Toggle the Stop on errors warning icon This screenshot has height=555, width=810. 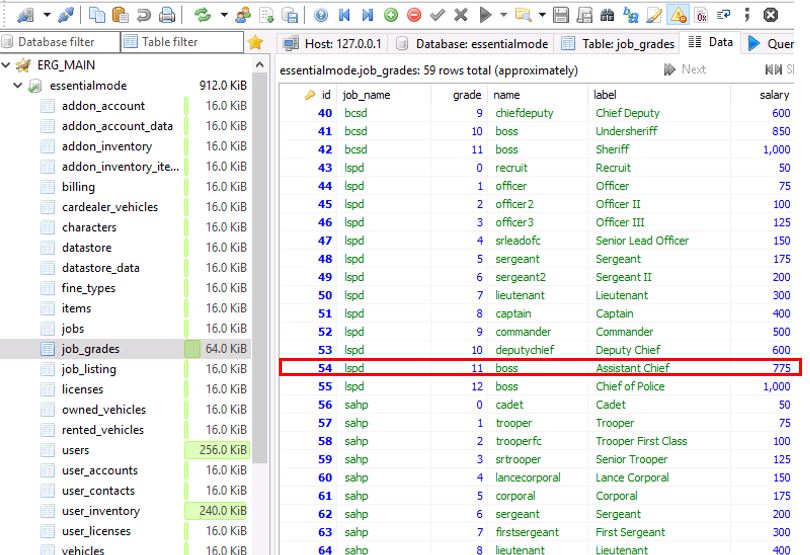678,15
